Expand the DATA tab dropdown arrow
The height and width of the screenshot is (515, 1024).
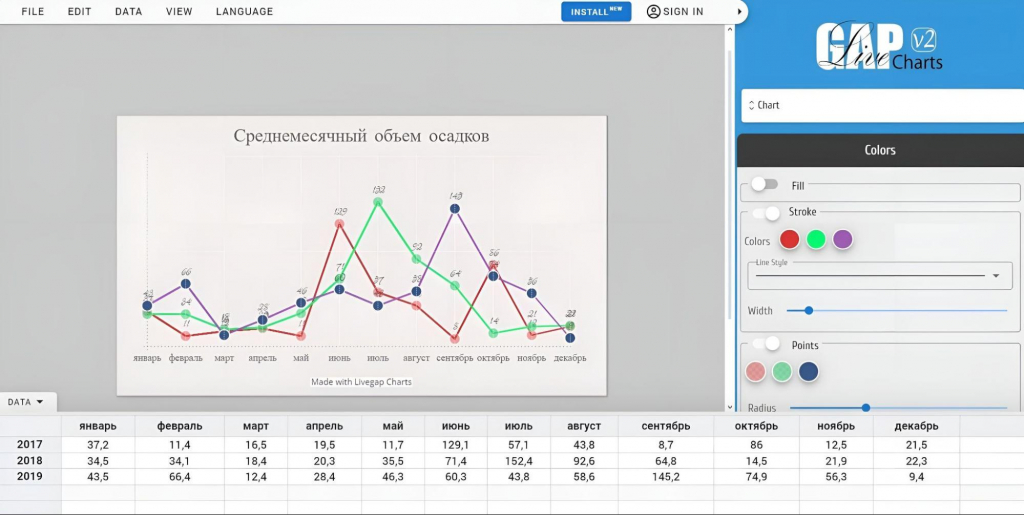point(40,402)
